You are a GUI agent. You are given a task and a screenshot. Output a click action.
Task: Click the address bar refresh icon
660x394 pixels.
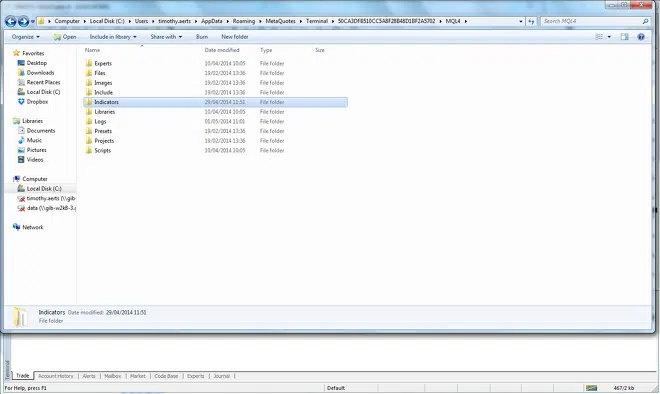532,21
